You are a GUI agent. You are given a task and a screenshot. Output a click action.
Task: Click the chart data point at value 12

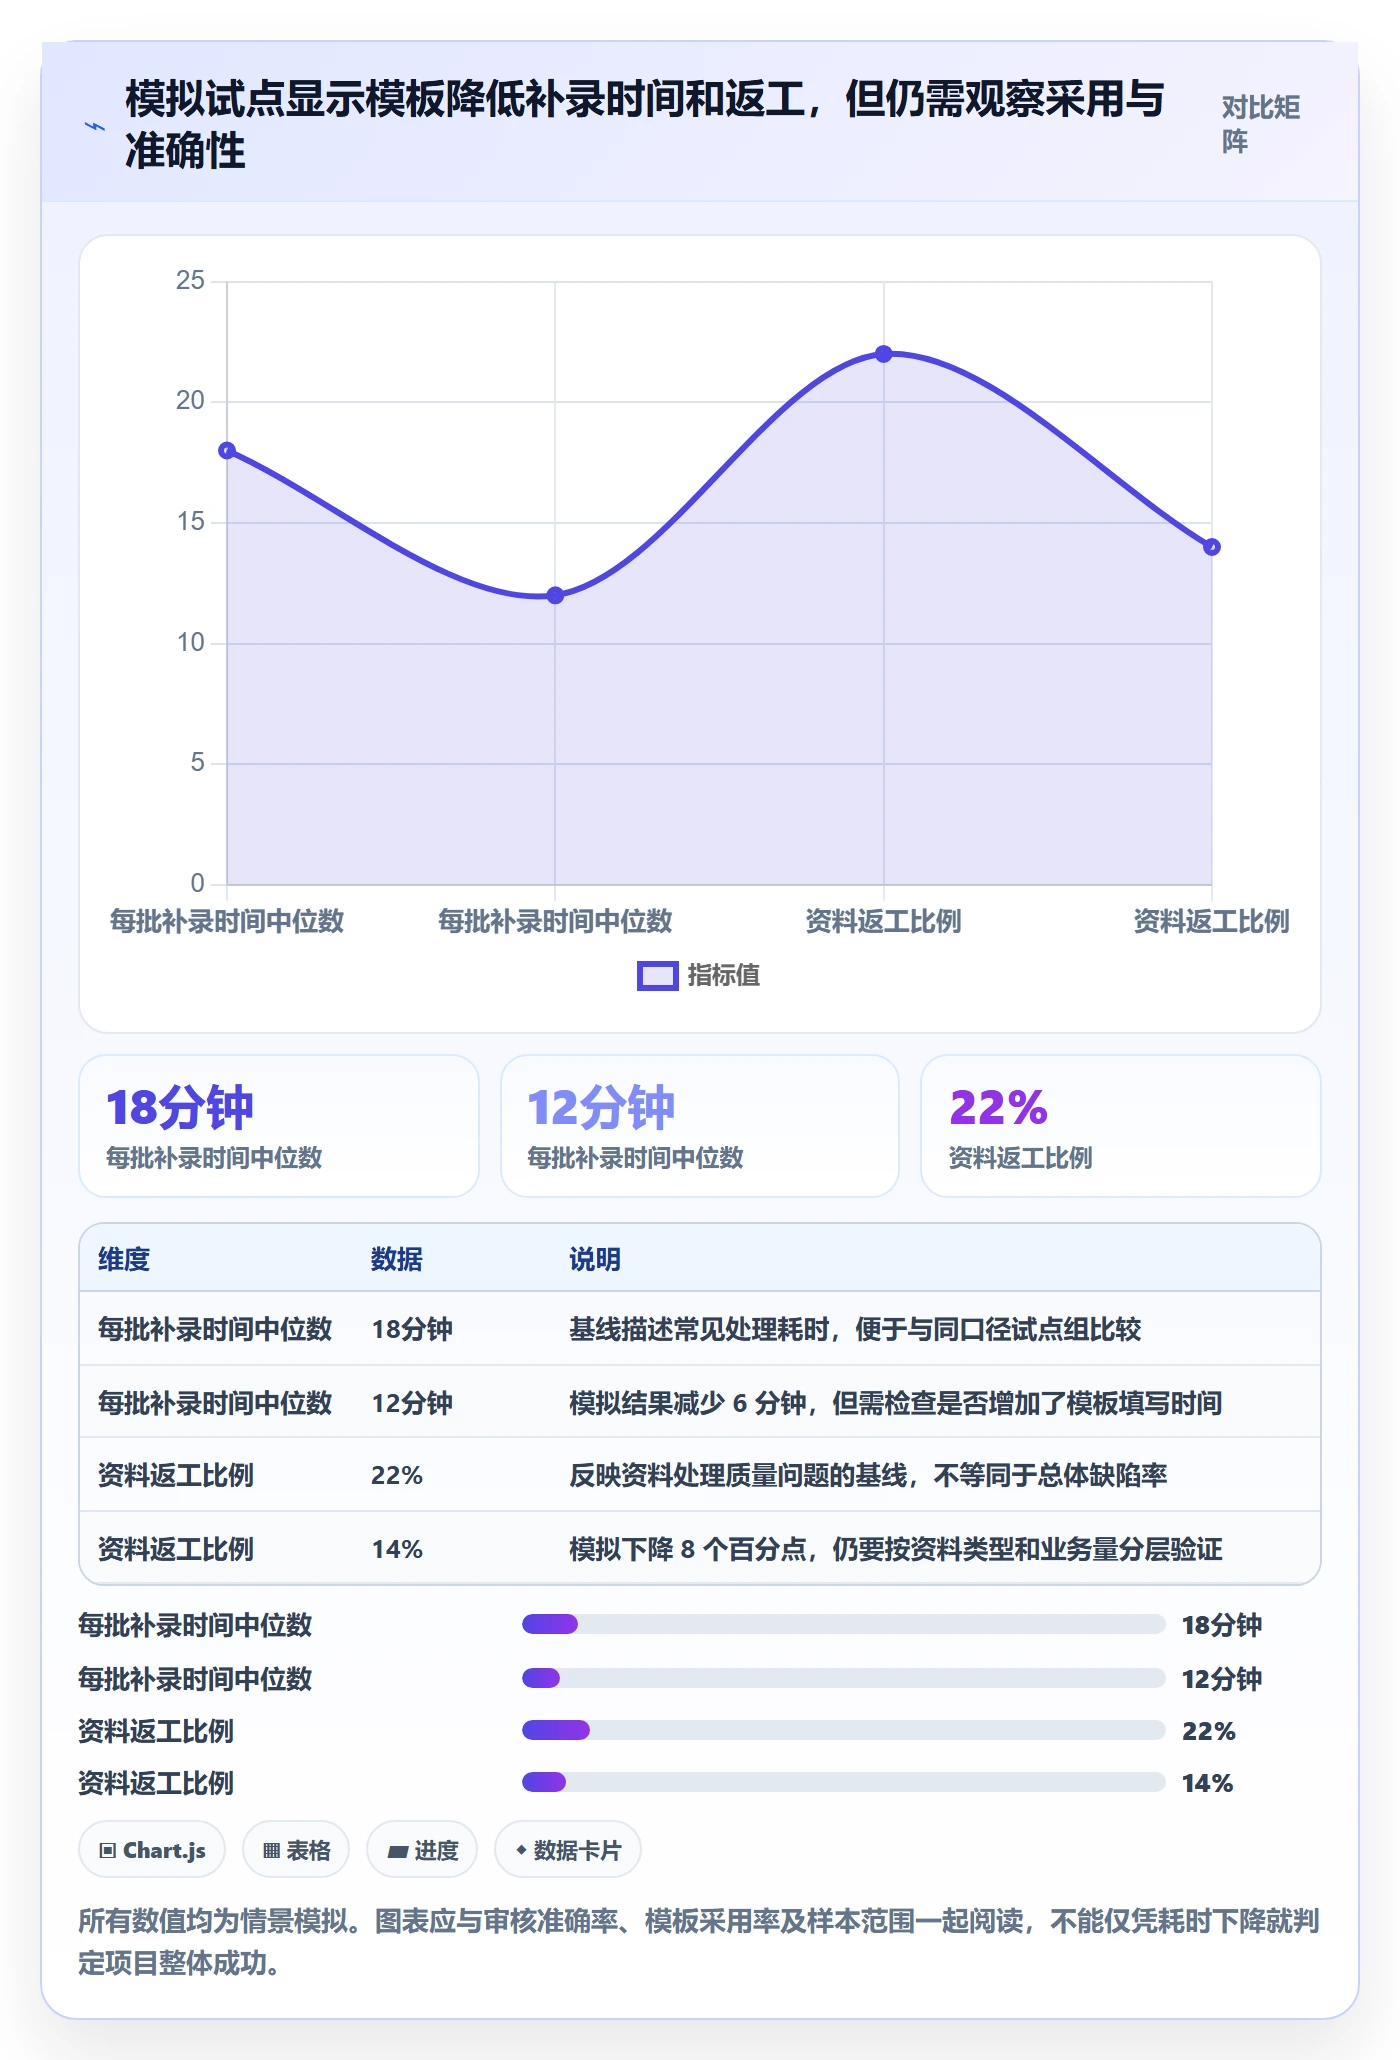[x=555, y=595]
